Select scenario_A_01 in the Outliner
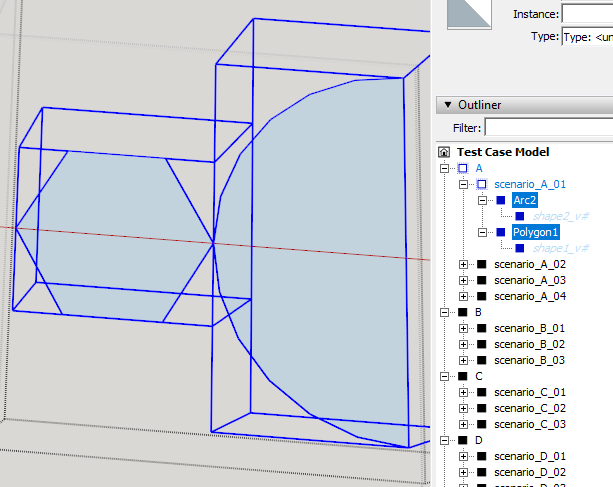Image resolution: width=613 pixels, height=487 pixels. tap(530, 184)
